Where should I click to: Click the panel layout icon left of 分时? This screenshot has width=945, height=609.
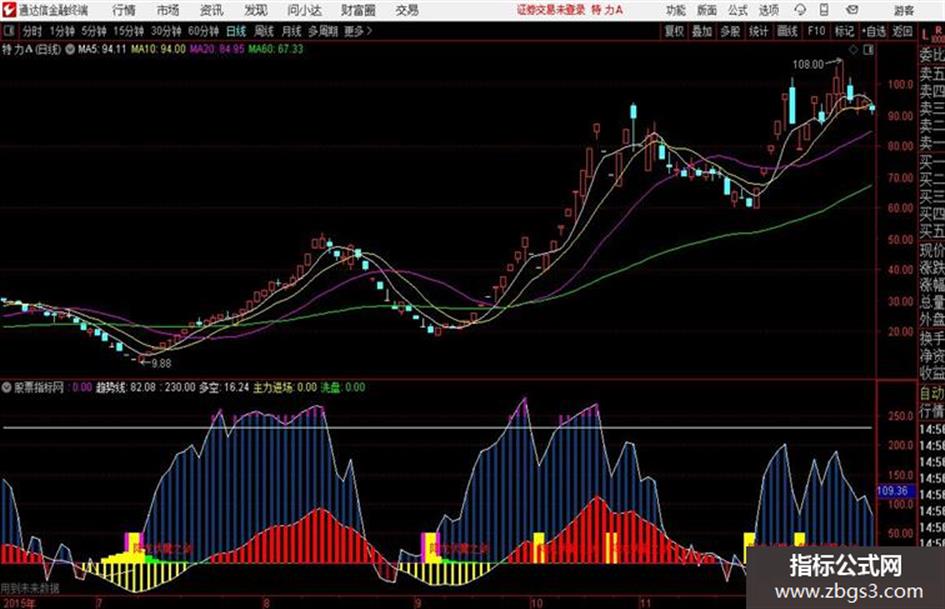[x=8, y=31]
